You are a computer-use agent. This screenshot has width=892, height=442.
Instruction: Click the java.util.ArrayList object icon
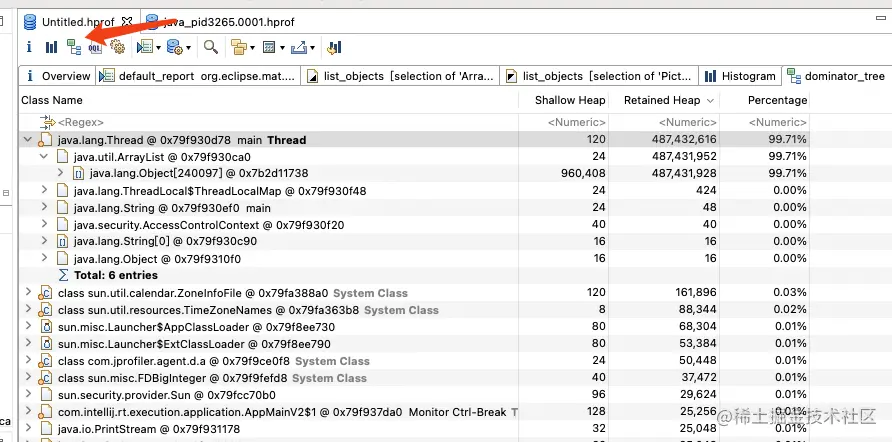coord(63,156)
